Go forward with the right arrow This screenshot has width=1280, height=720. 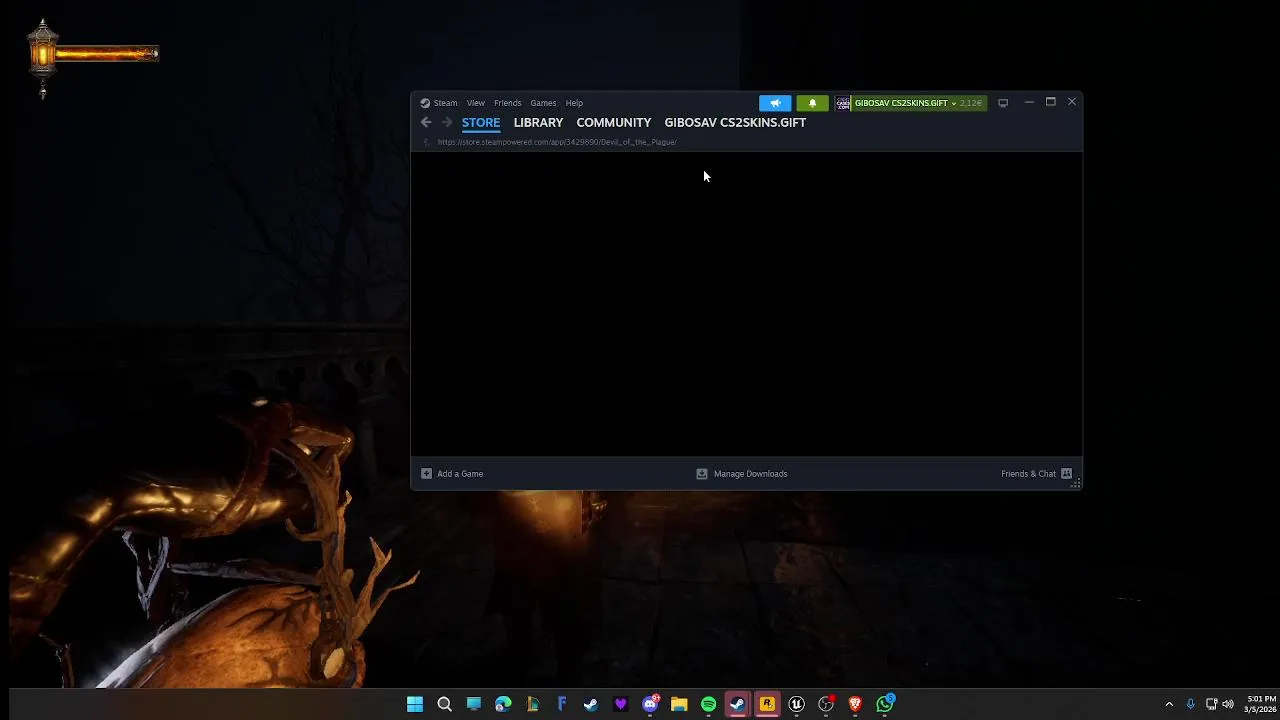[447, 122]
